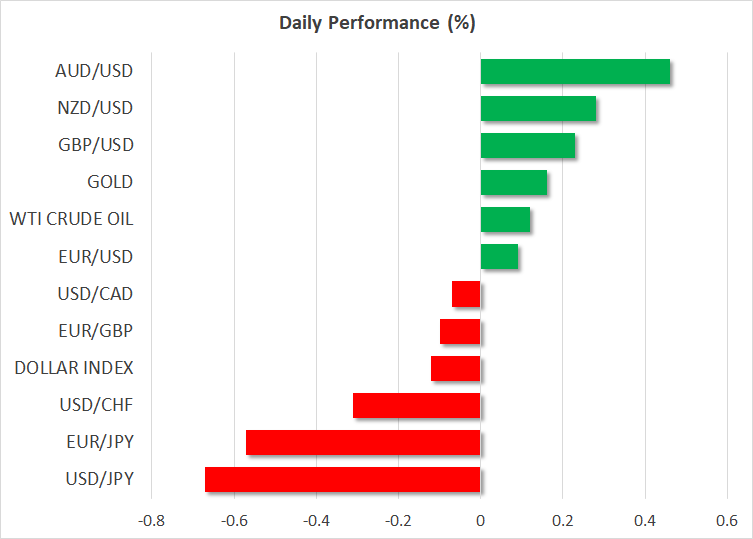Viewport: 753px width, 539px height.
Task: Select the EUR/USD green bar
Action: tap(499, 257)
